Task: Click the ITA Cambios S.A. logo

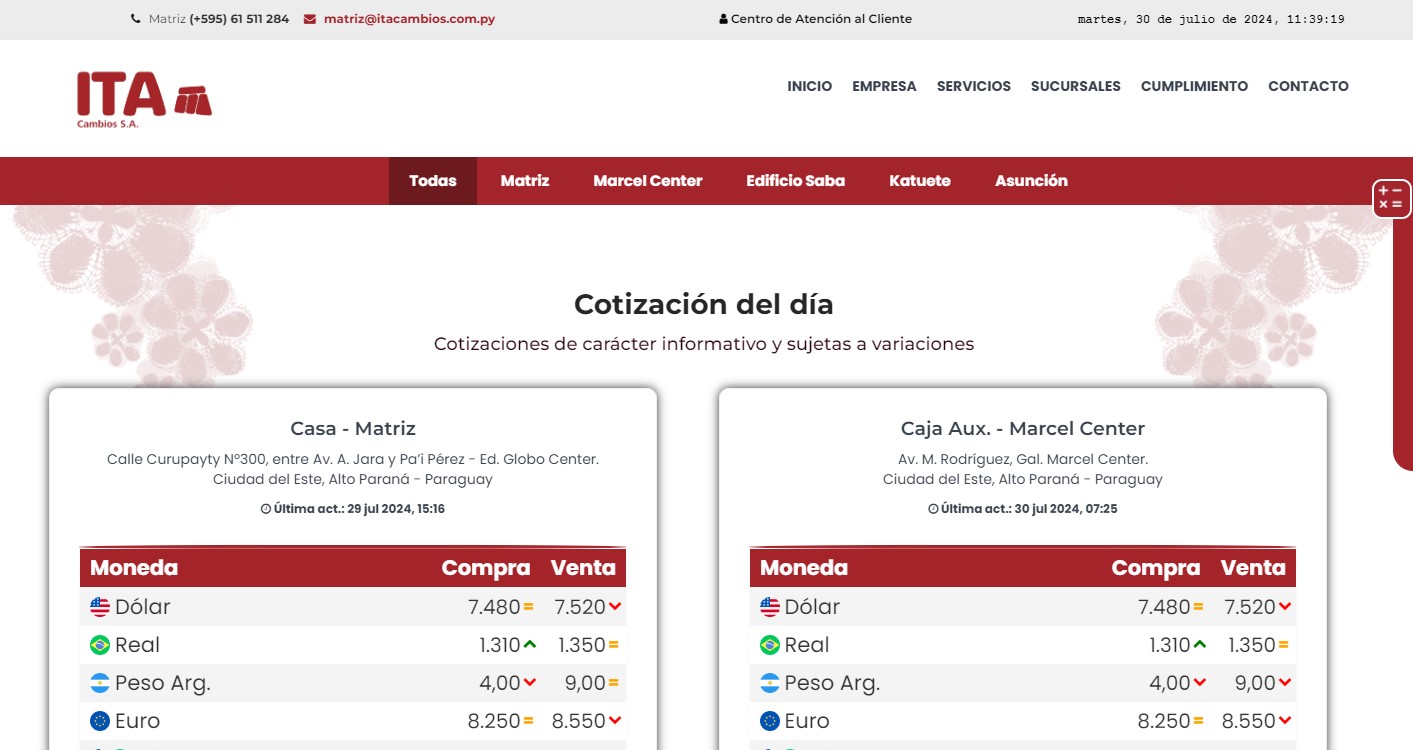Action: [x=144, y=99]
